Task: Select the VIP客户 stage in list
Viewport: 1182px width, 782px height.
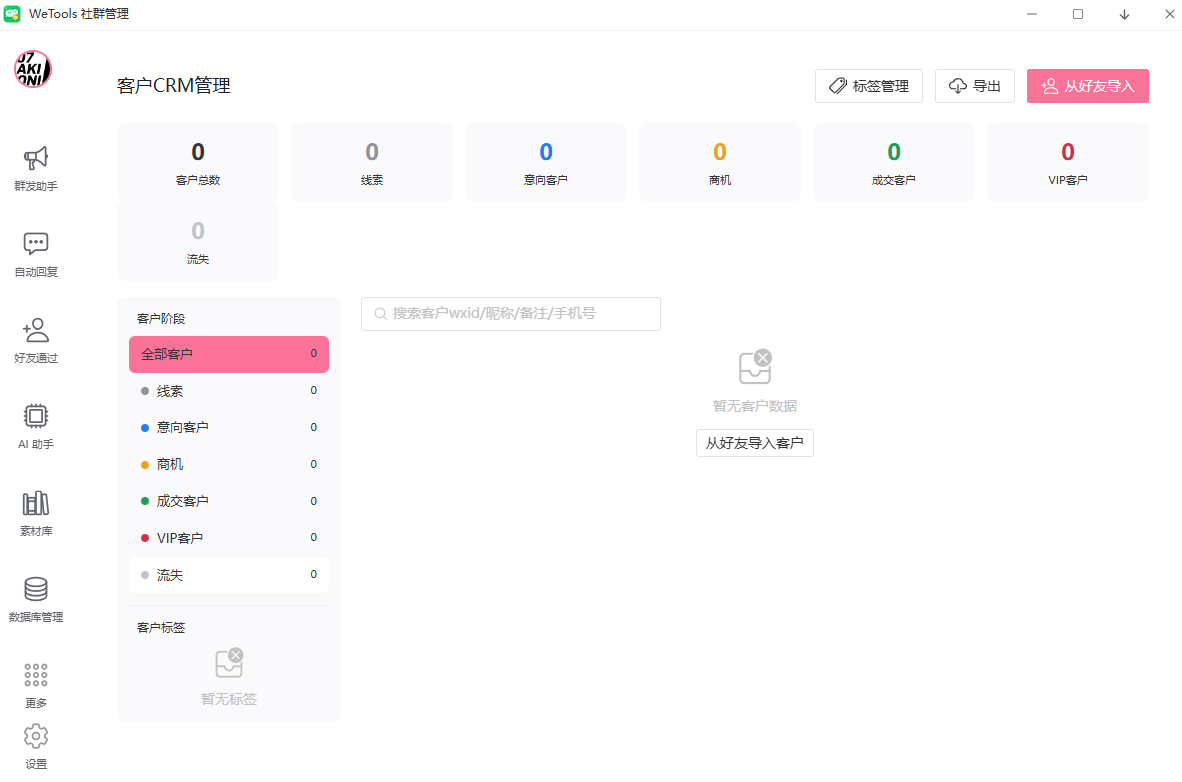Action: click(x=228, y=538)
